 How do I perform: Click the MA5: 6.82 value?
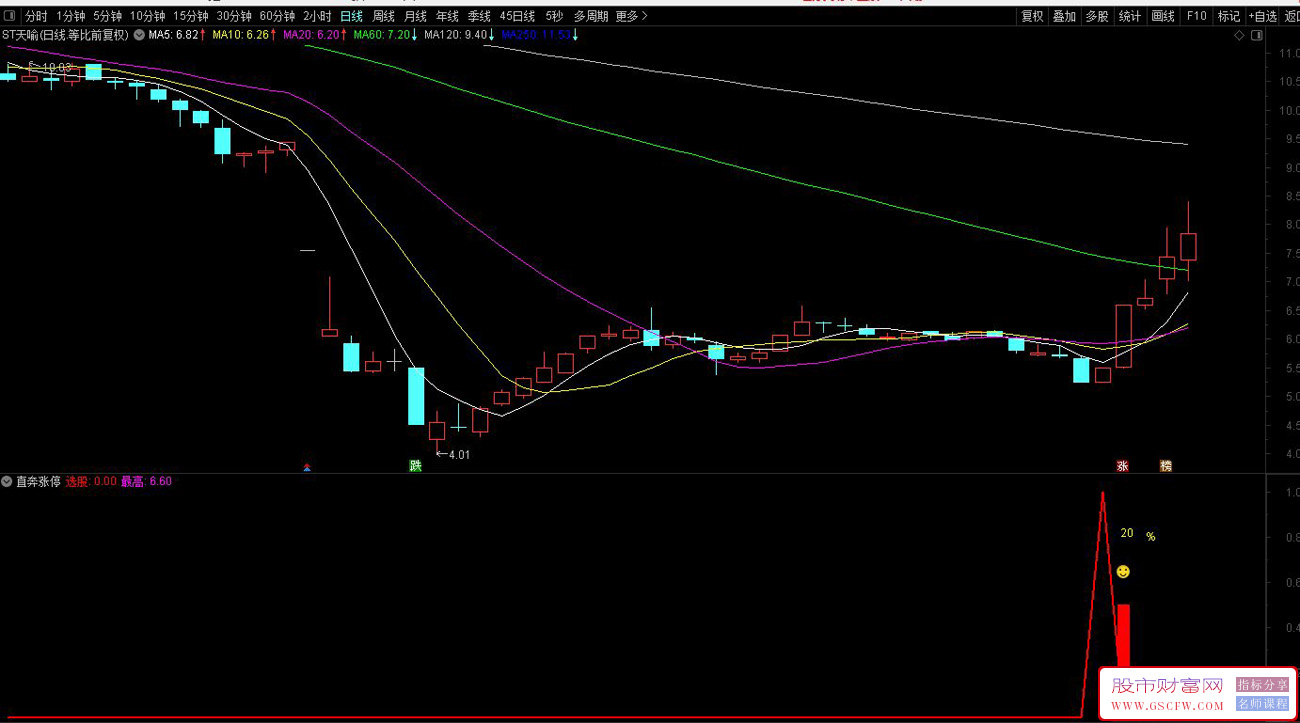click(177, 35)
